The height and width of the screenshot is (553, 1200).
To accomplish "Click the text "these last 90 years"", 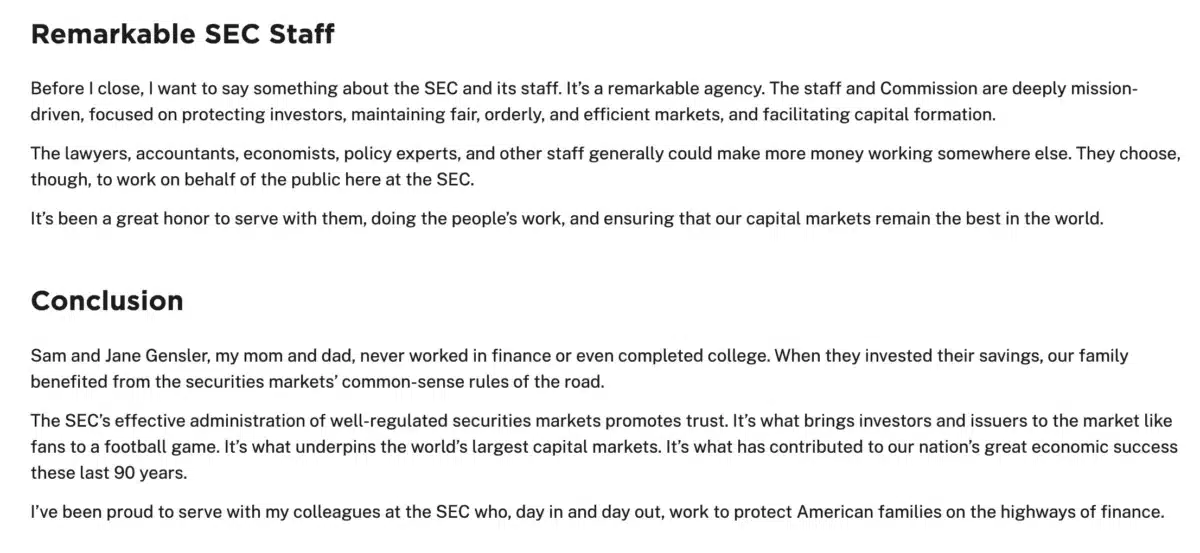I will click(109, 472).
